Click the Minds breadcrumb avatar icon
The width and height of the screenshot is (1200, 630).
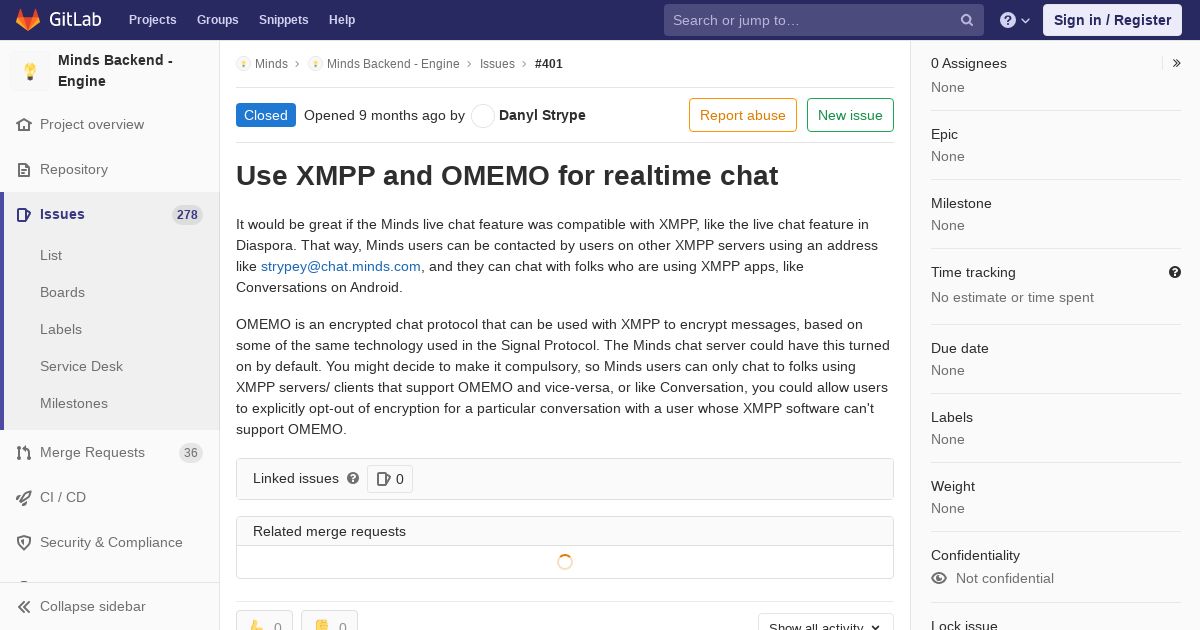(243, 64)
